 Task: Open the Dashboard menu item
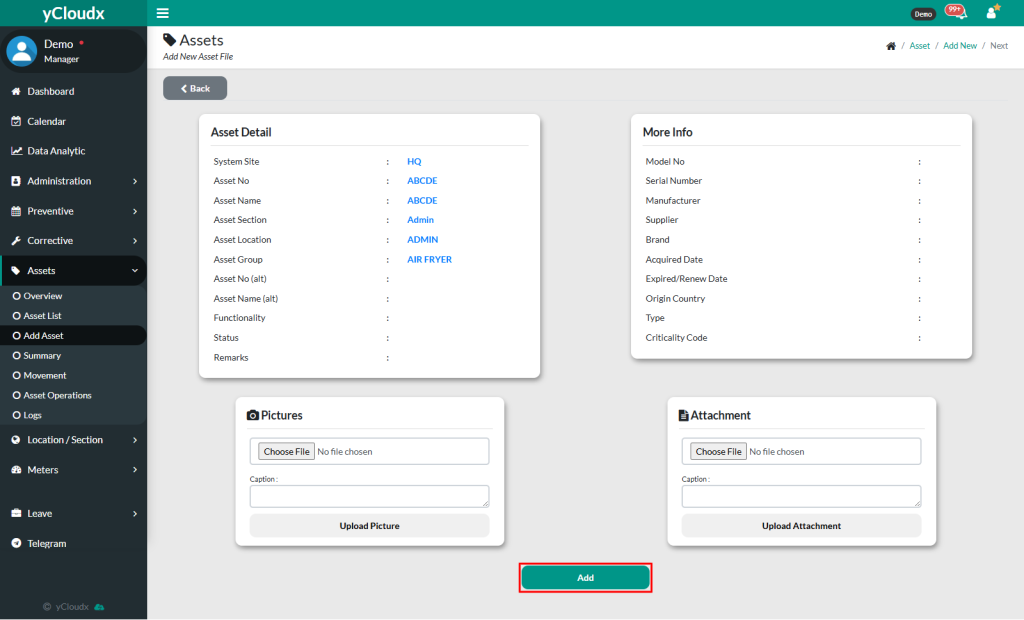[x=50, y=91]
